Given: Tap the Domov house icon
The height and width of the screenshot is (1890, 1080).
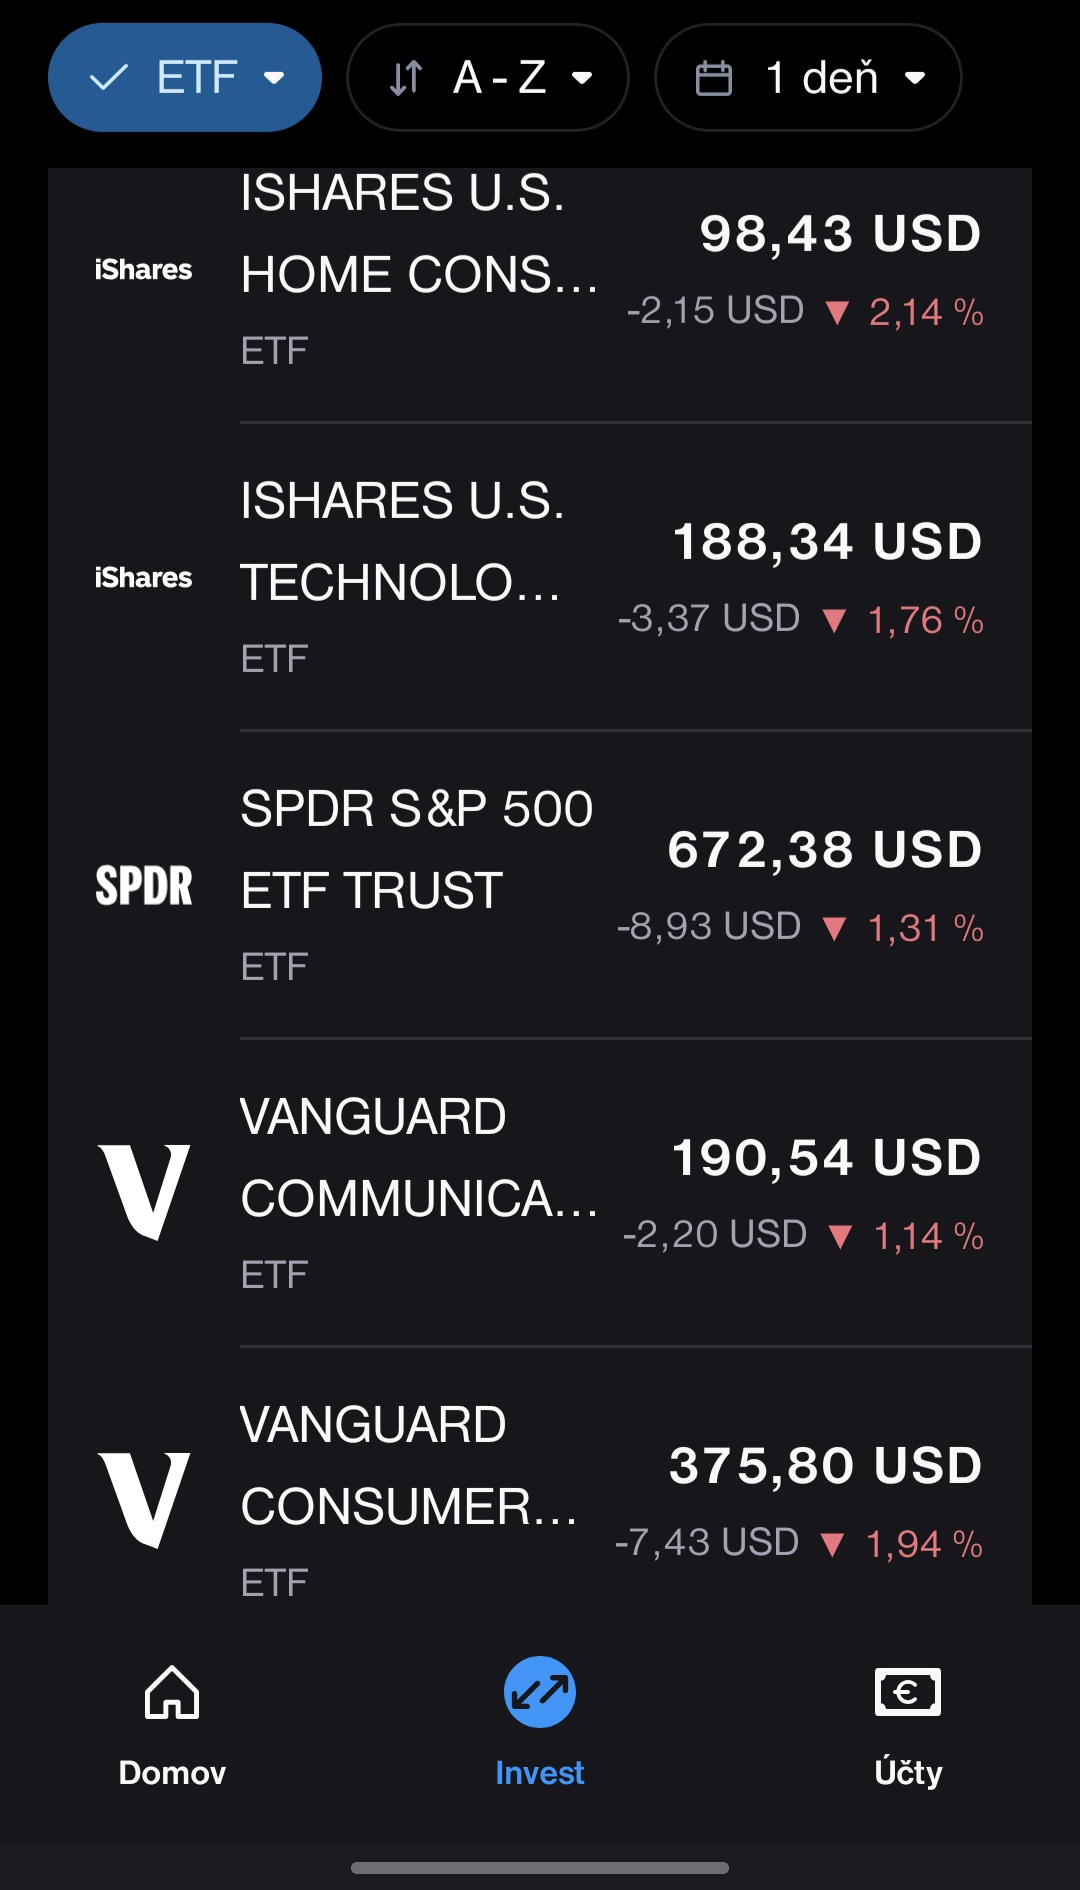Looking at the screenshot, I should point(172,1692).
